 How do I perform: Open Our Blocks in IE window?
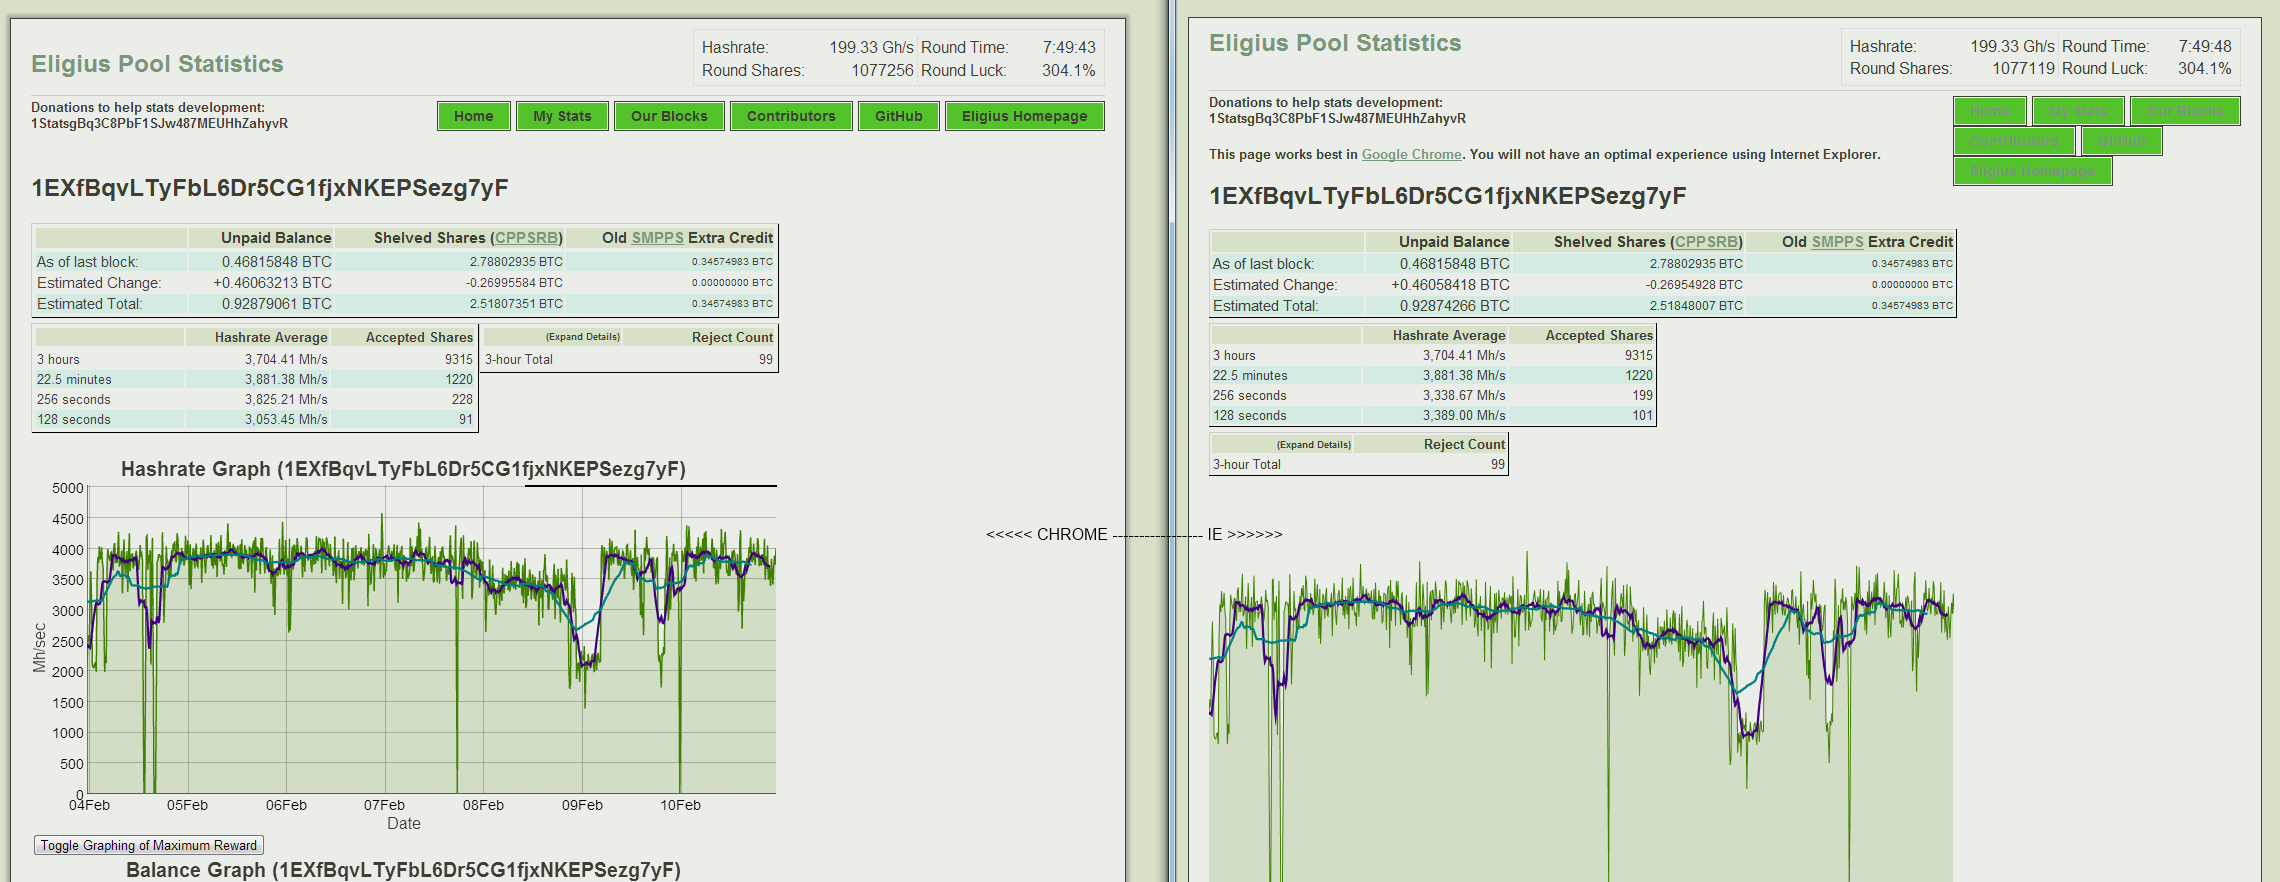2185,111
